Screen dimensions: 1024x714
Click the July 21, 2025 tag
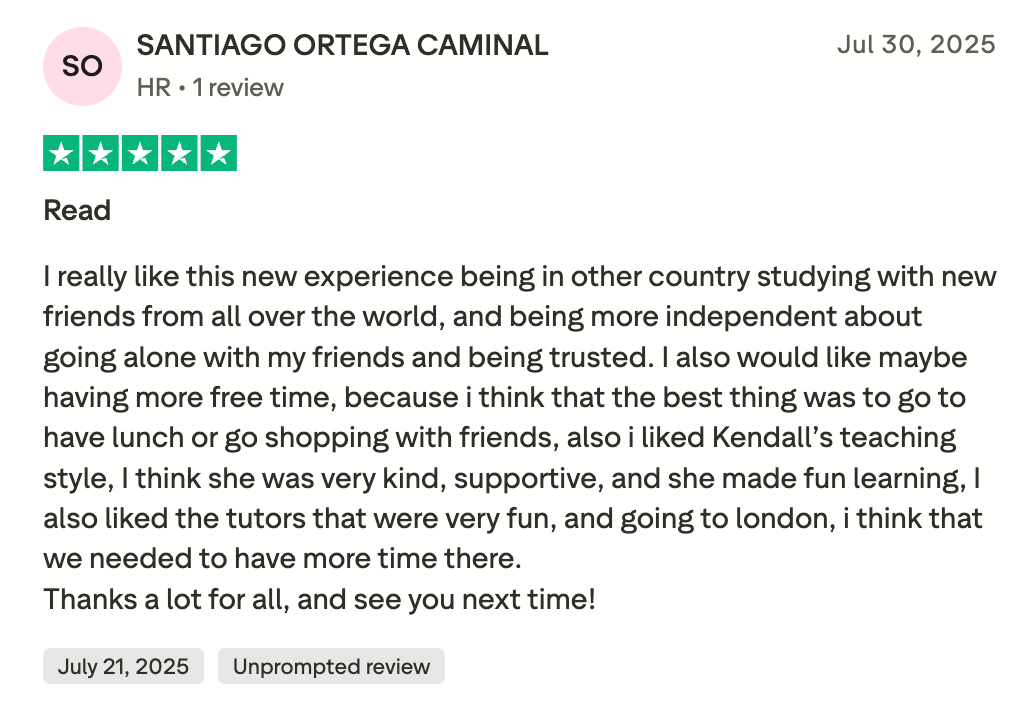[123, 666]
